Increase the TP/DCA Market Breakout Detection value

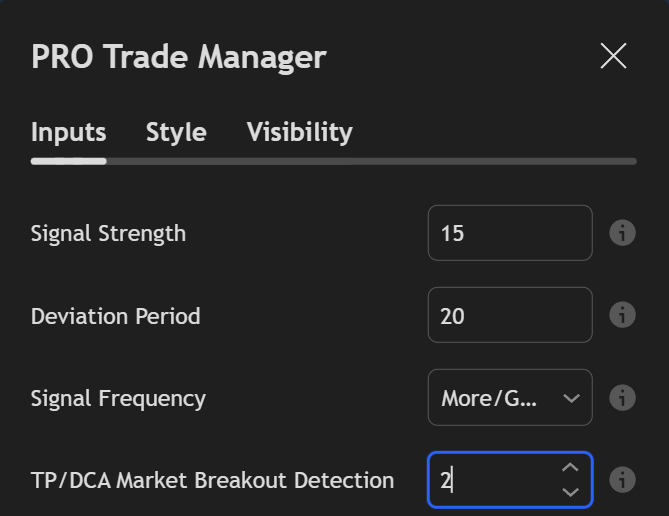pos(570,468)
